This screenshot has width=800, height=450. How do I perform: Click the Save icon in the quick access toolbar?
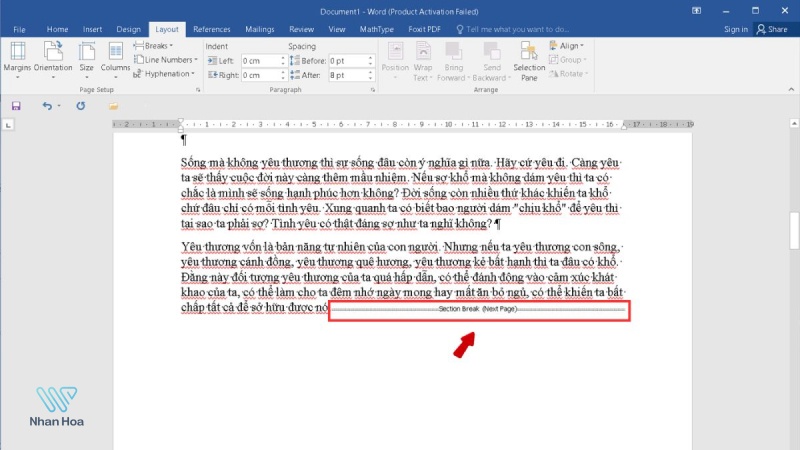tap(16, 106)
